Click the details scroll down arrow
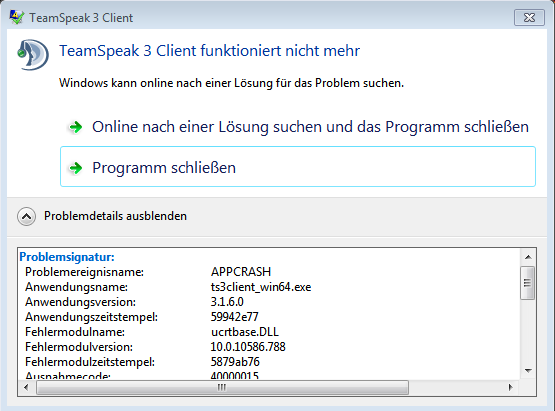This screenshot has width=555, height=411. coord(528,371)
